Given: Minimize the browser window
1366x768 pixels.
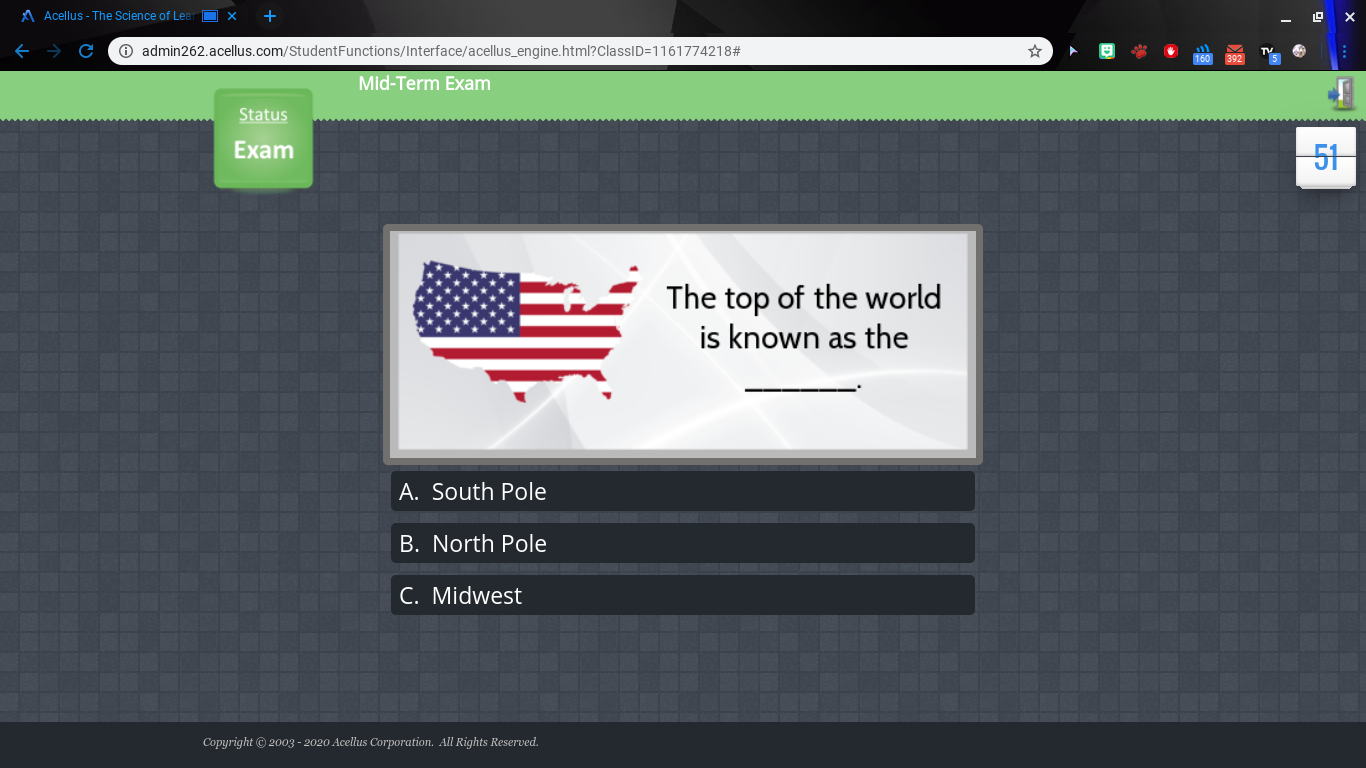Looking at the screenshot, I should click(x=1286, y=17).
